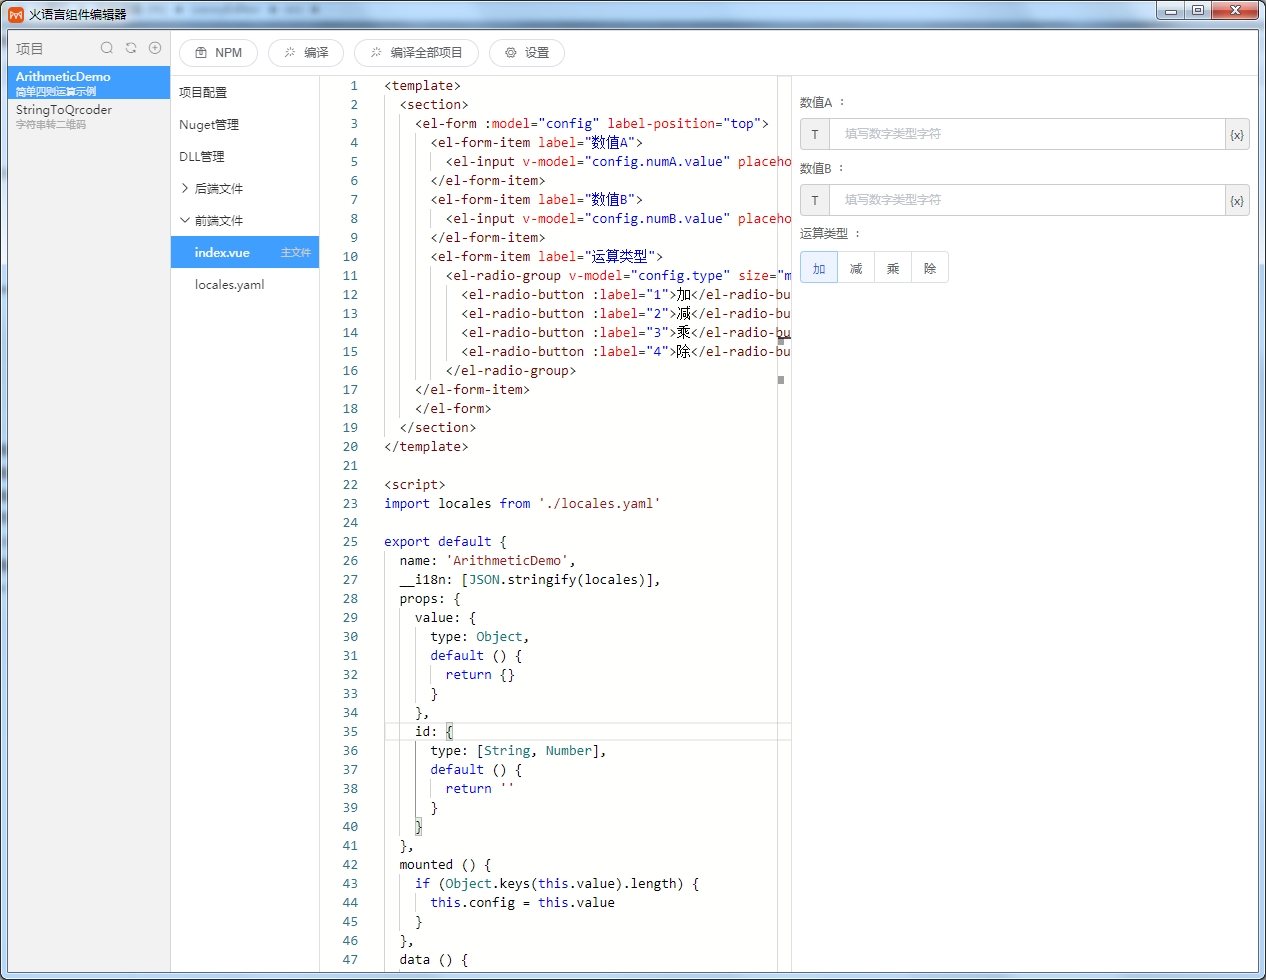Click the 编译全部项目 button
Viewport: 1266px width, 980px height.
(x=416, y=53)
